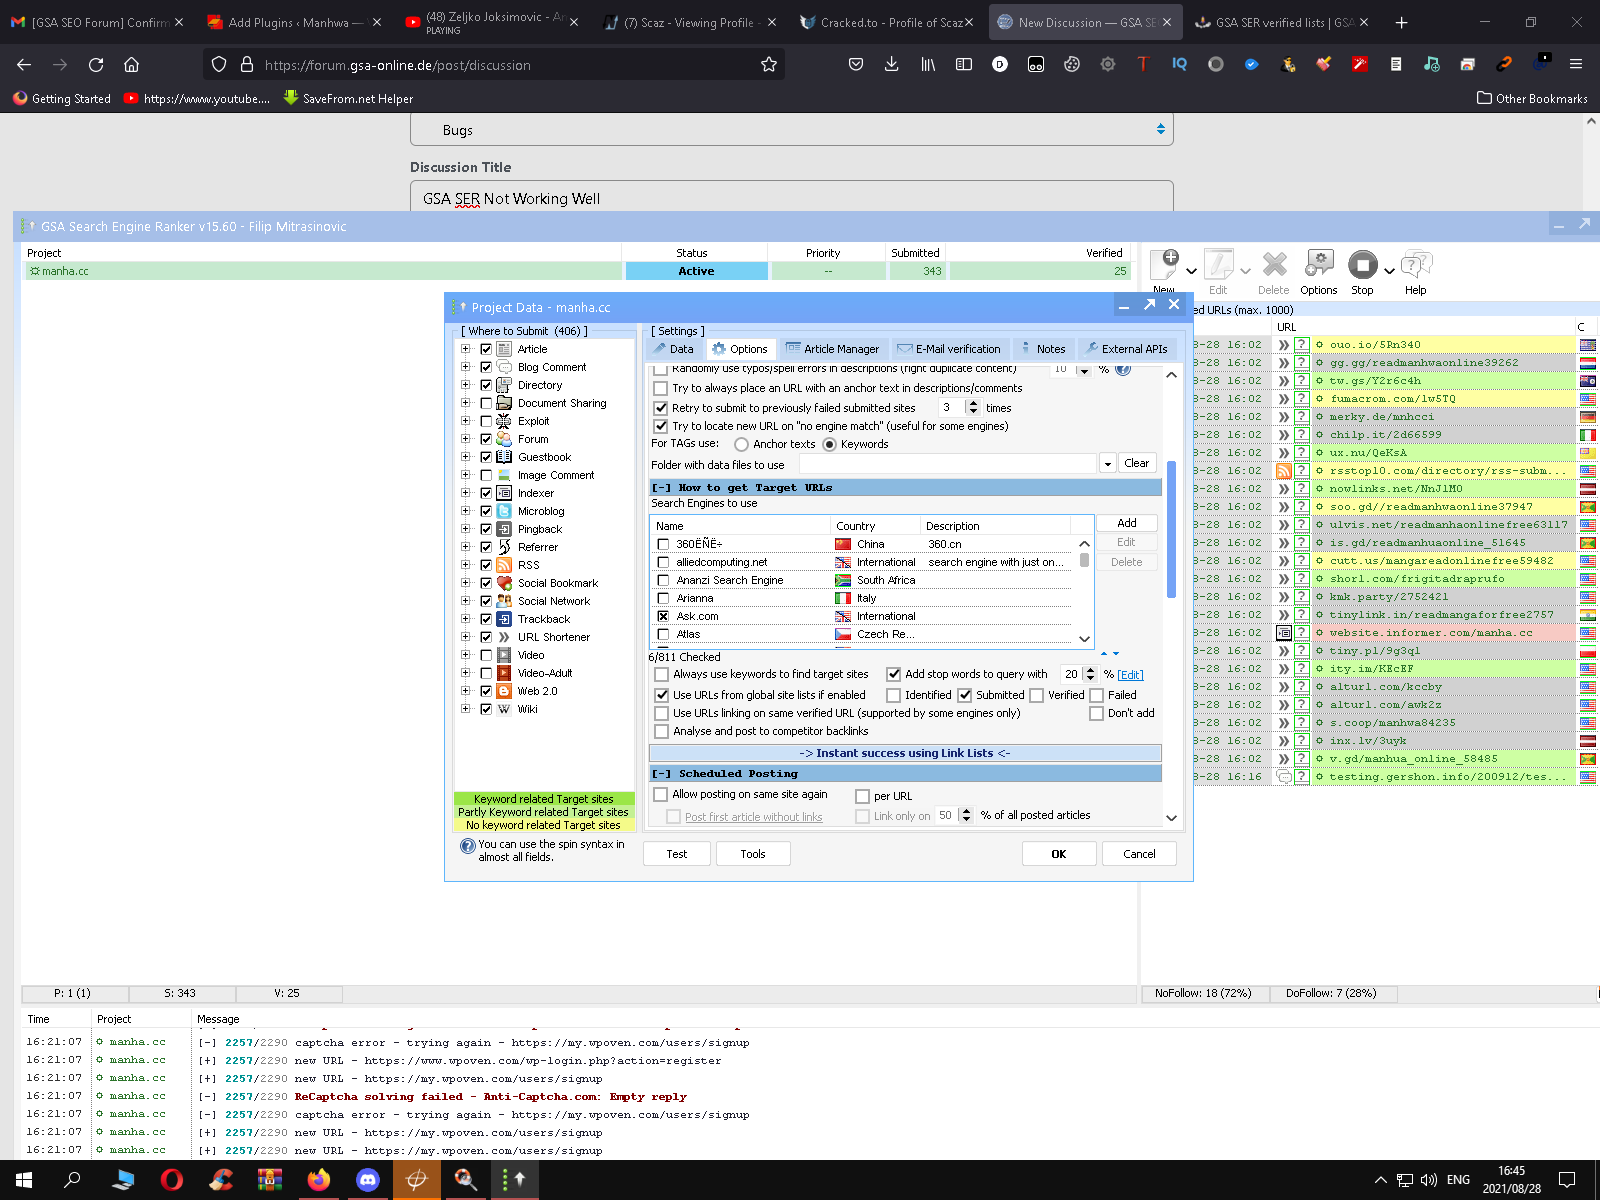
Task: Click the spin syntax help icon
Action: click(x=467, y=846)
